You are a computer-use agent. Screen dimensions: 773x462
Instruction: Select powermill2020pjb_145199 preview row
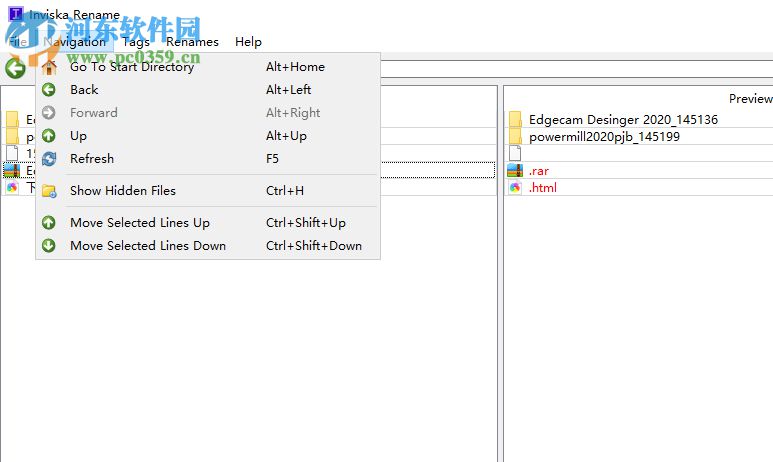(604, 137)
